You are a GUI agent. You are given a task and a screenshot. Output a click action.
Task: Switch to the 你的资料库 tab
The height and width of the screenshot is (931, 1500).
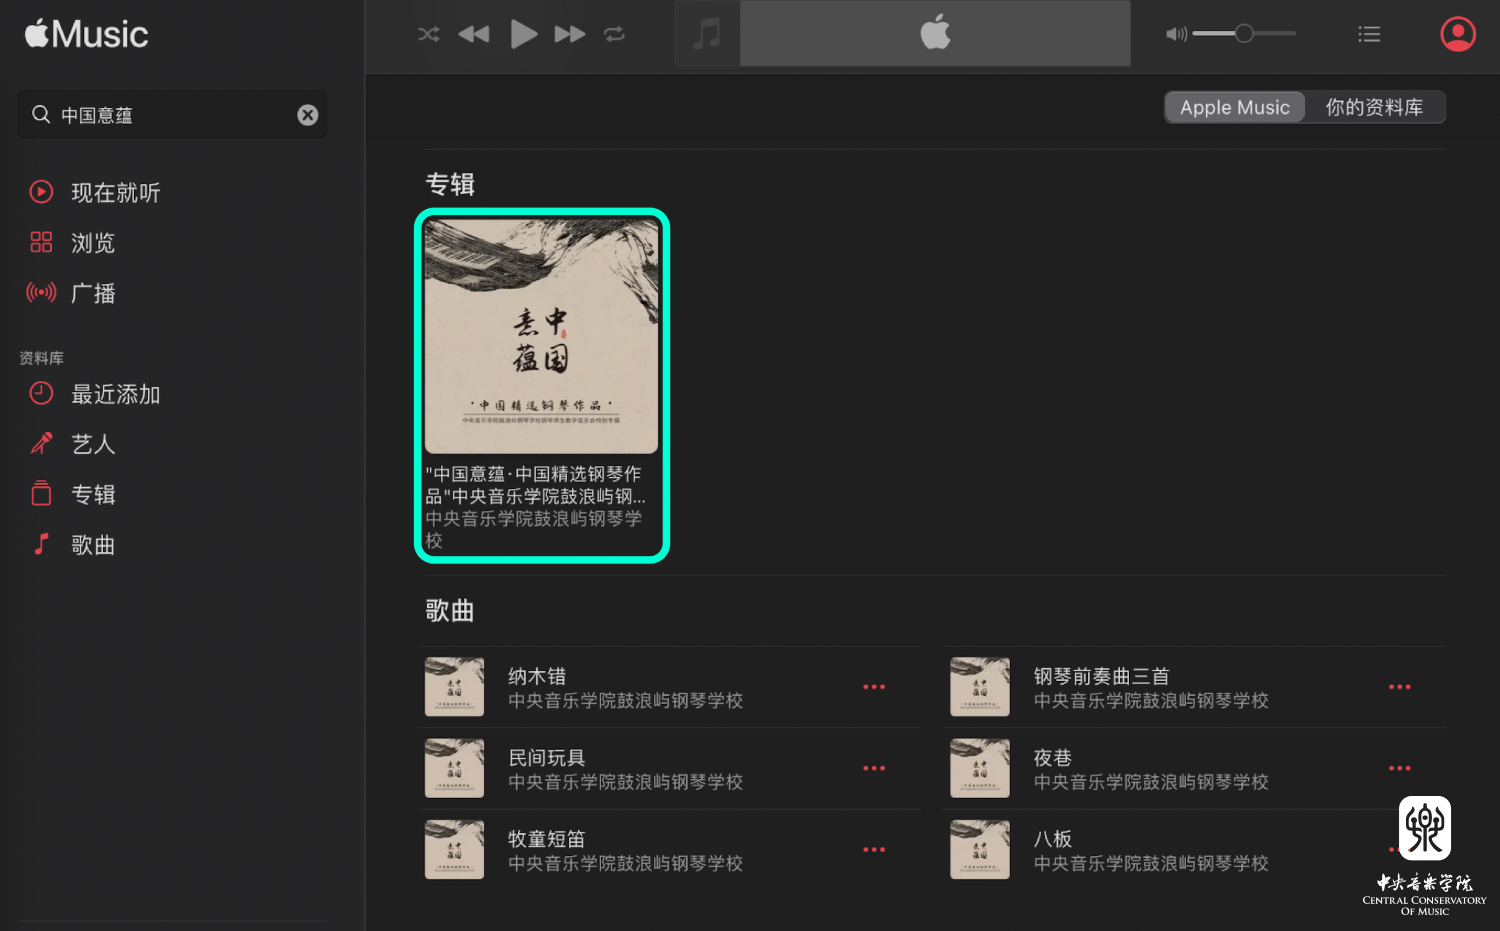(x=1374, y=107)
